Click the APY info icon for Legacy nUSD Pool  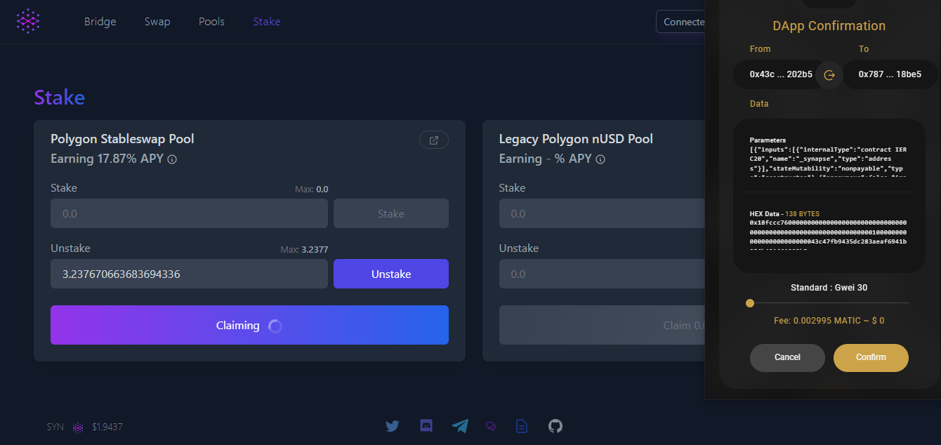pyautogui.click(x=600, y=160)
